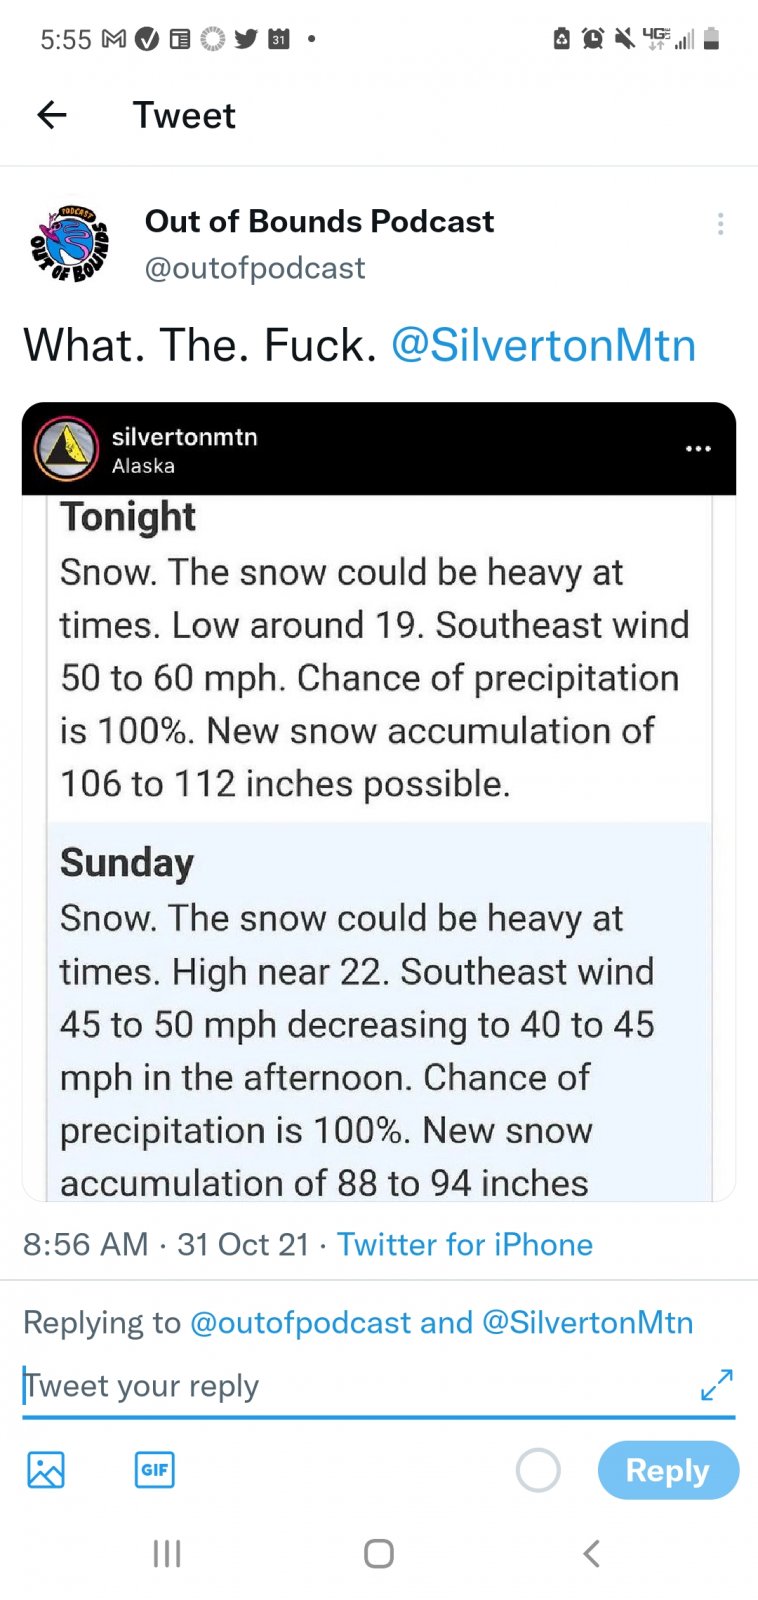
Task: Tap the @outofpodcast handle under display name
Action: pos(255,268)
